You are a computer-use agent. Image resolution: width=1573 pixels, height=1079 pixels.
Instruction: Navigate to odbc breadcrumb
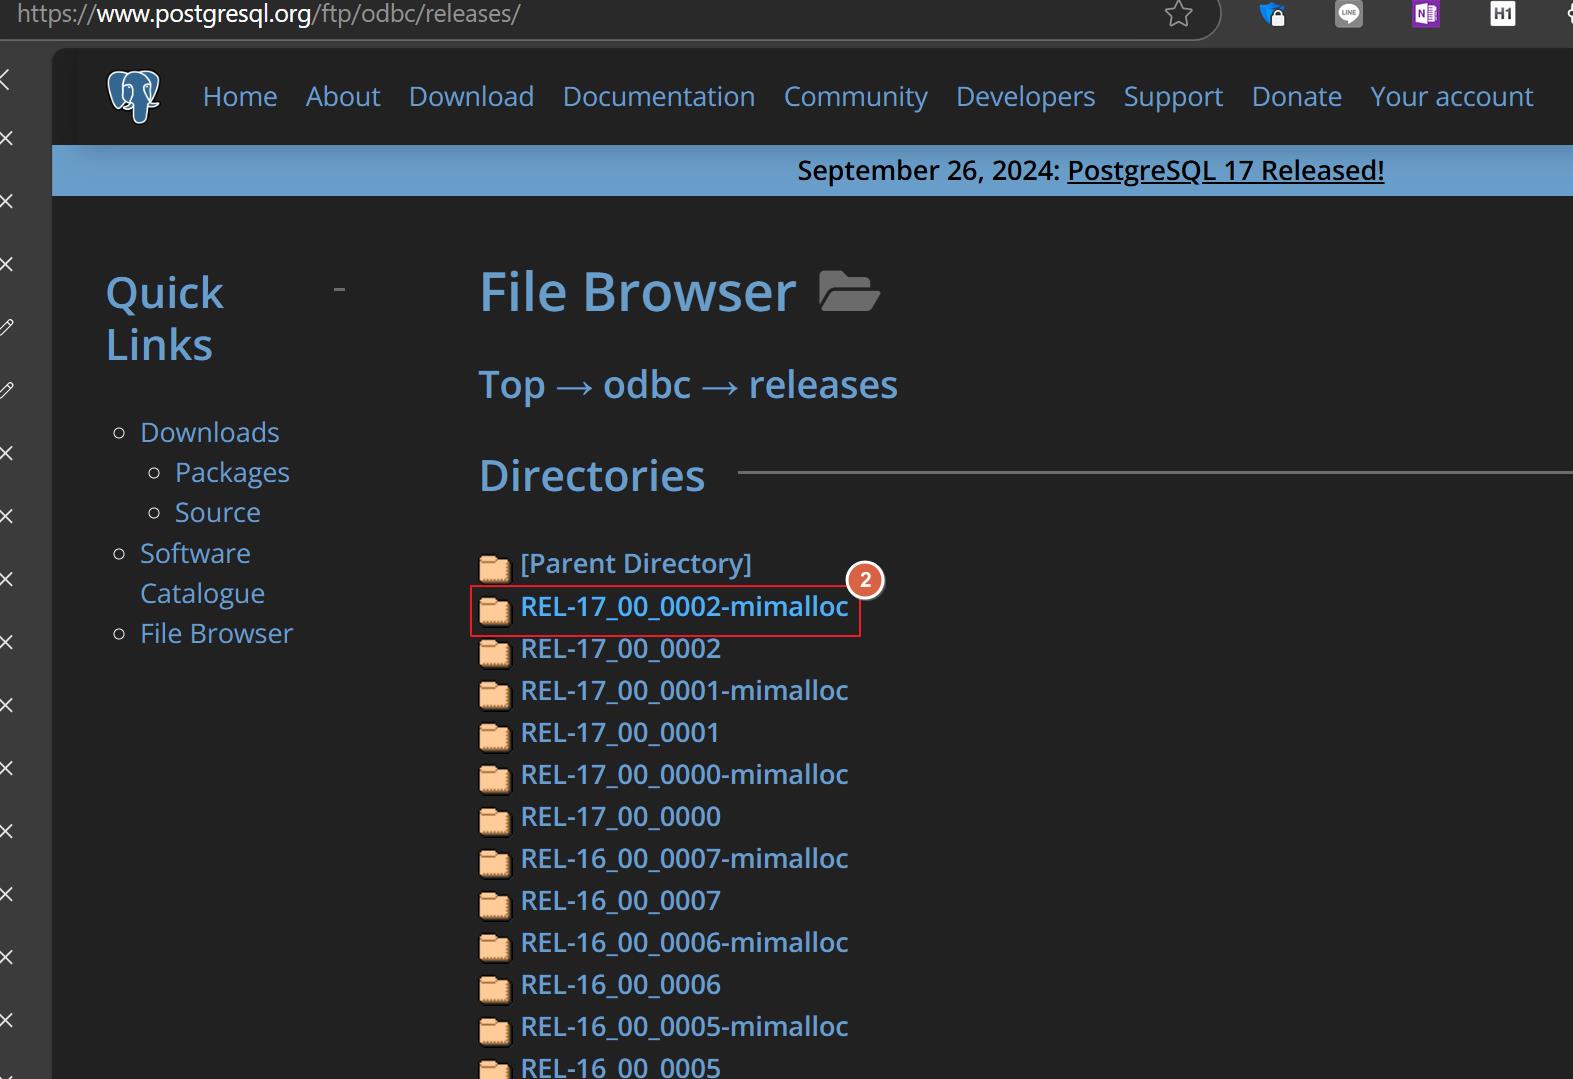(x=647, y=385)
